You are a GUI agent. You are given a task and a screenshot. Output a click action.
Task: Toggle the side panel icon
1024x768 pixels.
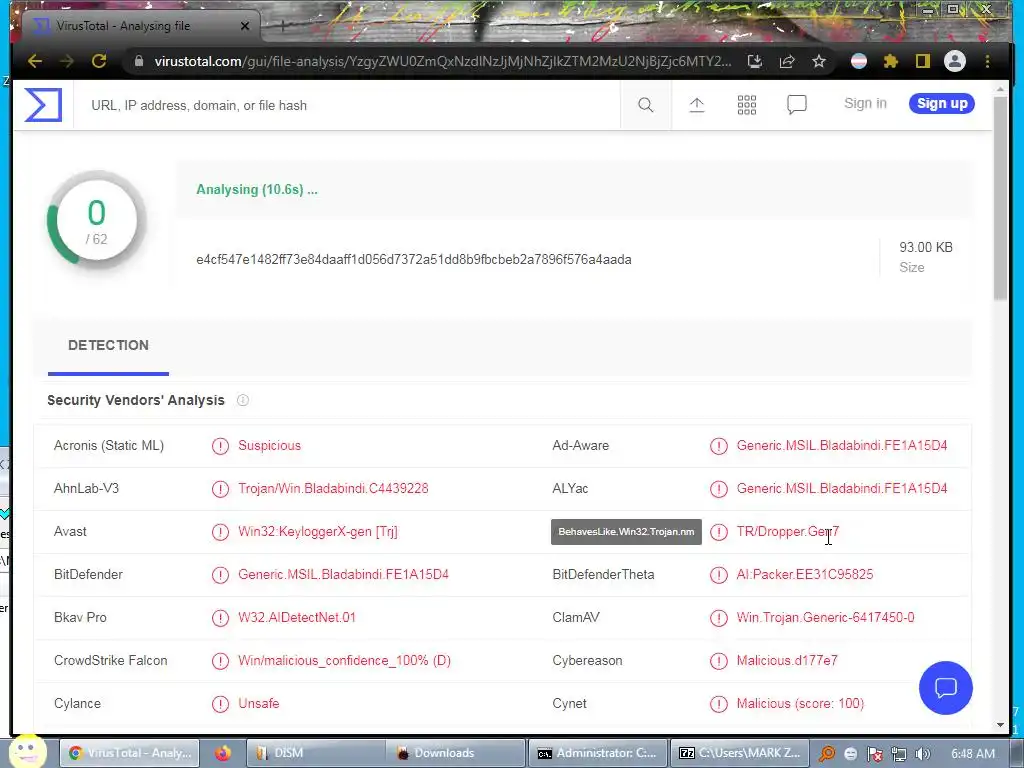tap(922, 61)
